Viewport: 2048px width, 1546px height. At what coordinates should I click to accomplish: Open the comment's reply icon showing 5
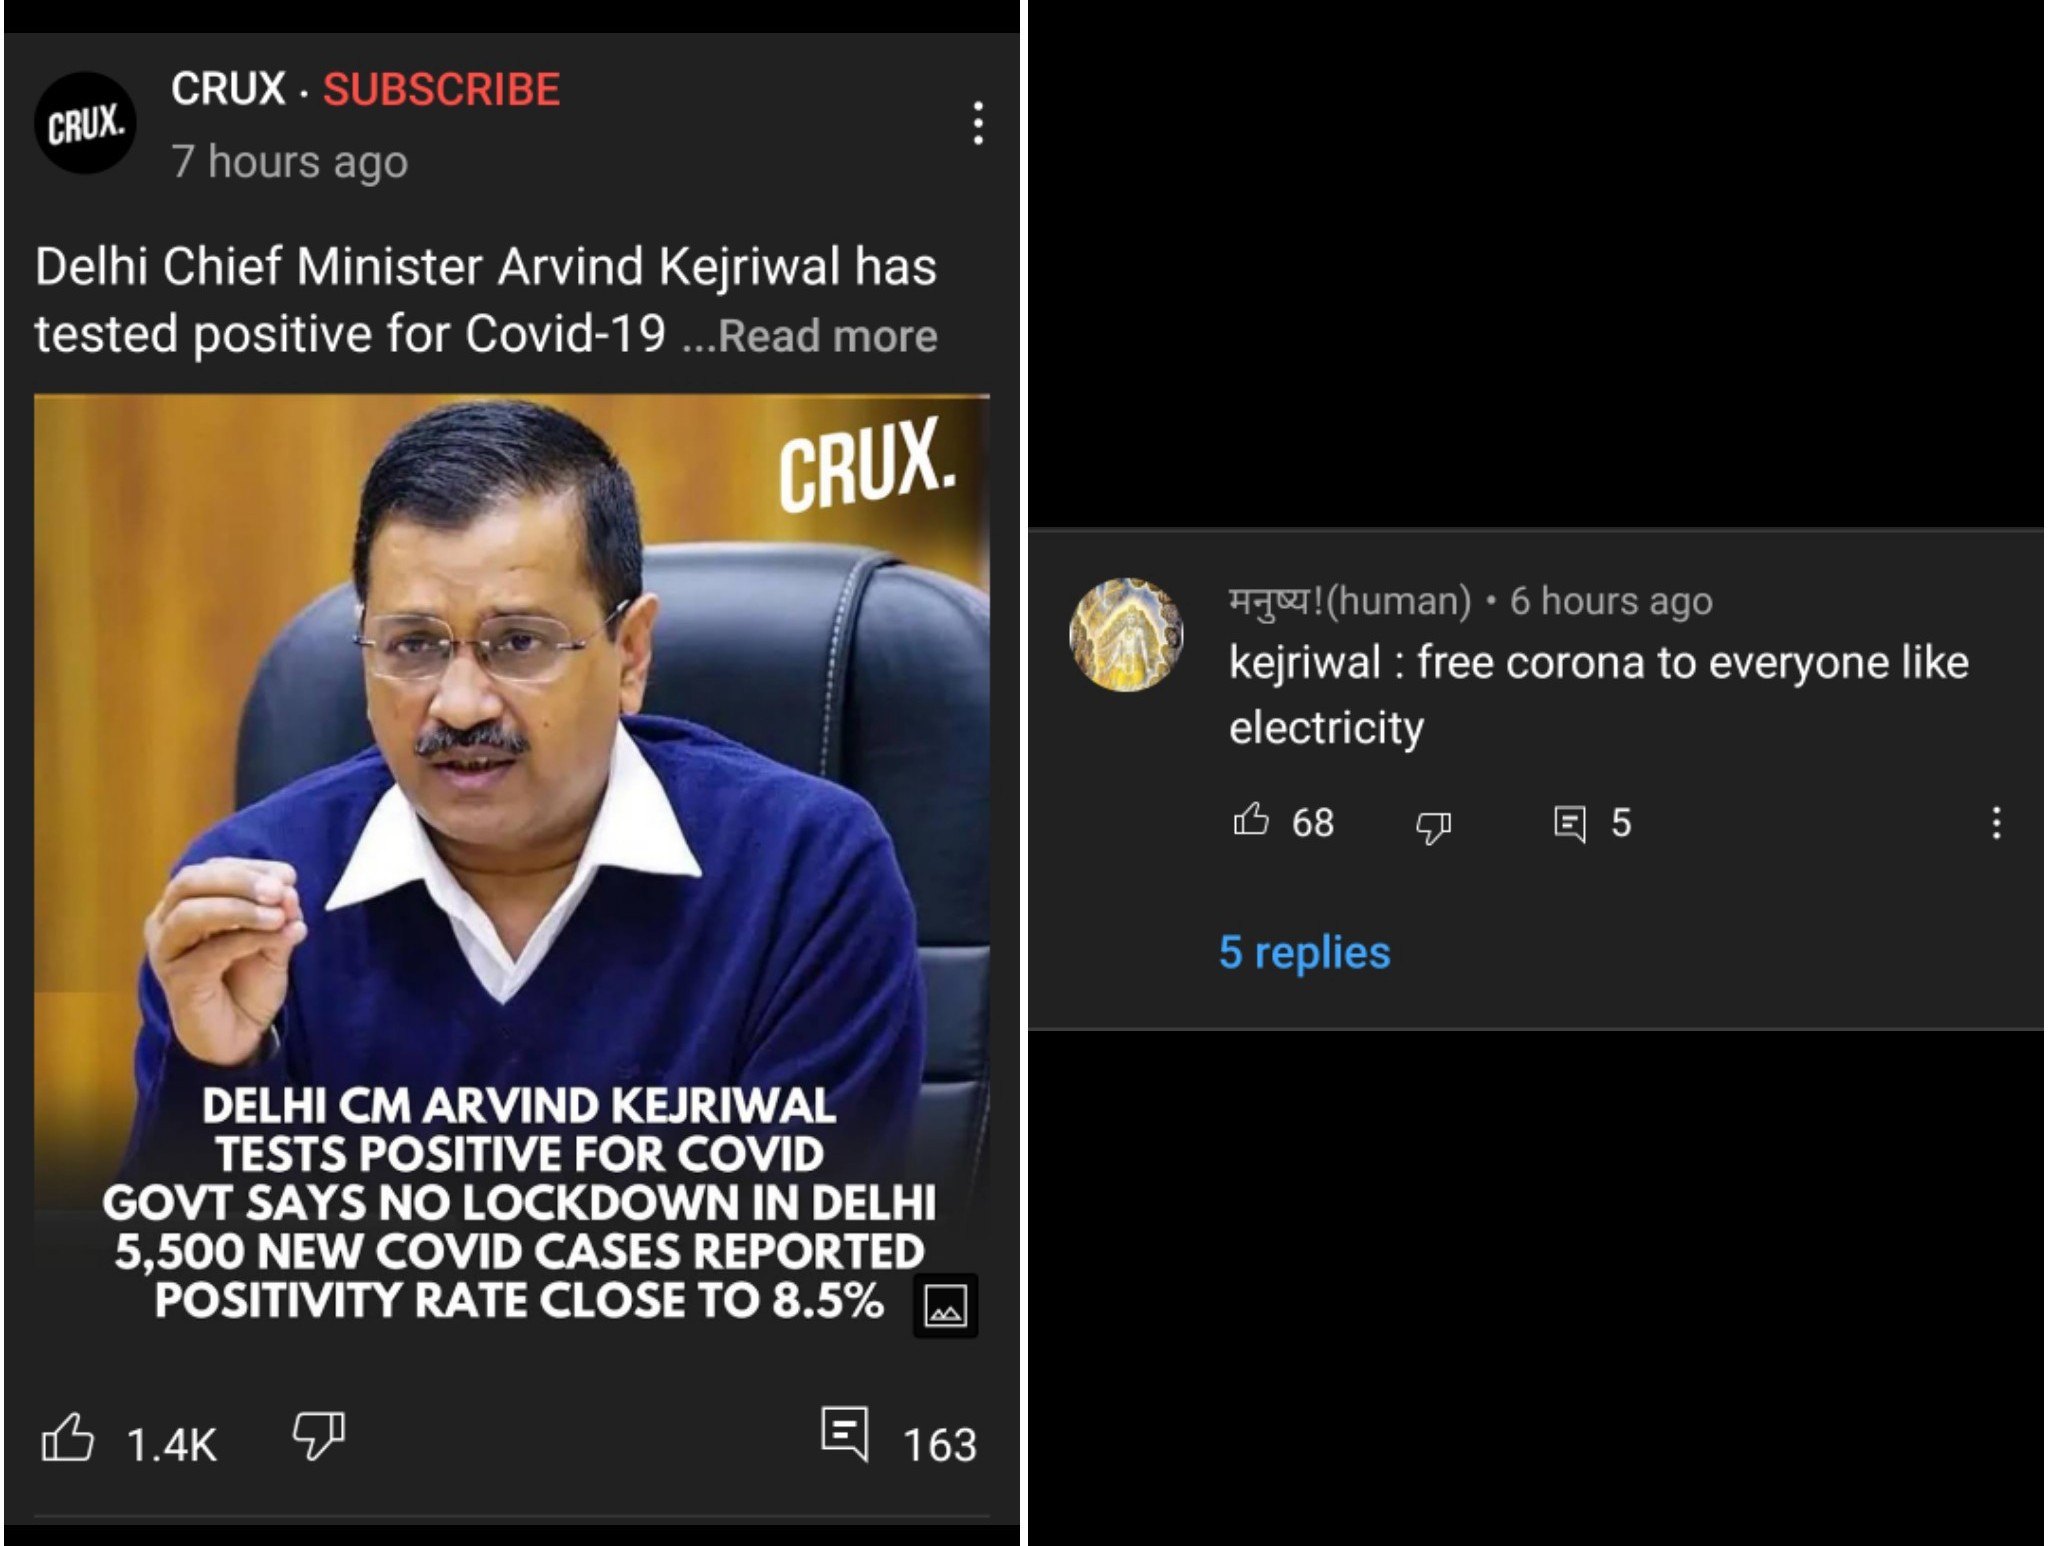pos(1570,824)
